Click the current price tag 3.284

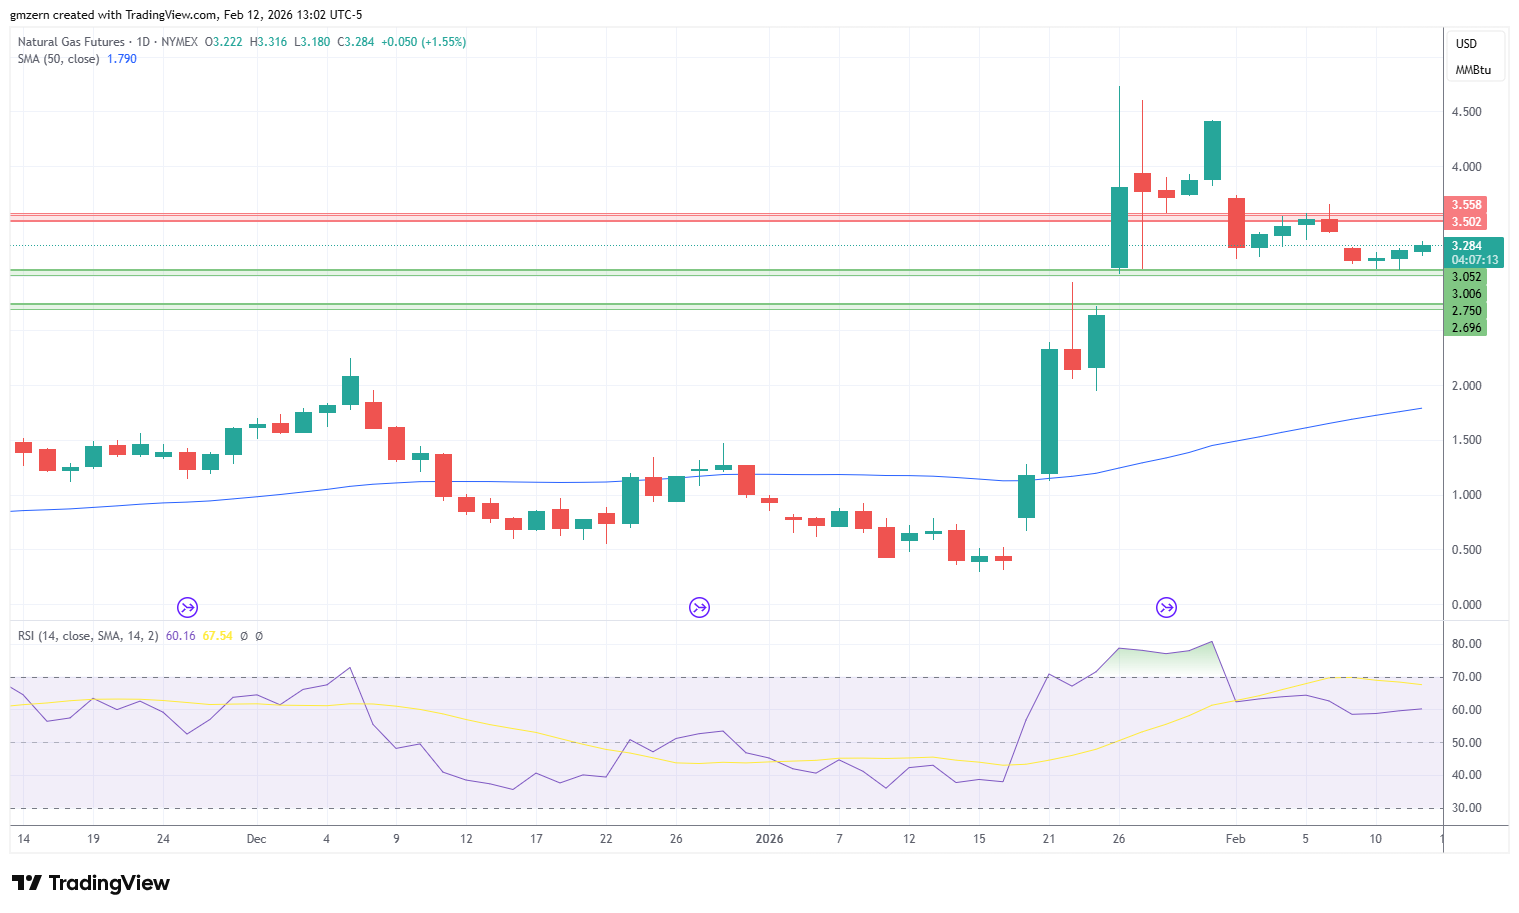point(1467,246)
